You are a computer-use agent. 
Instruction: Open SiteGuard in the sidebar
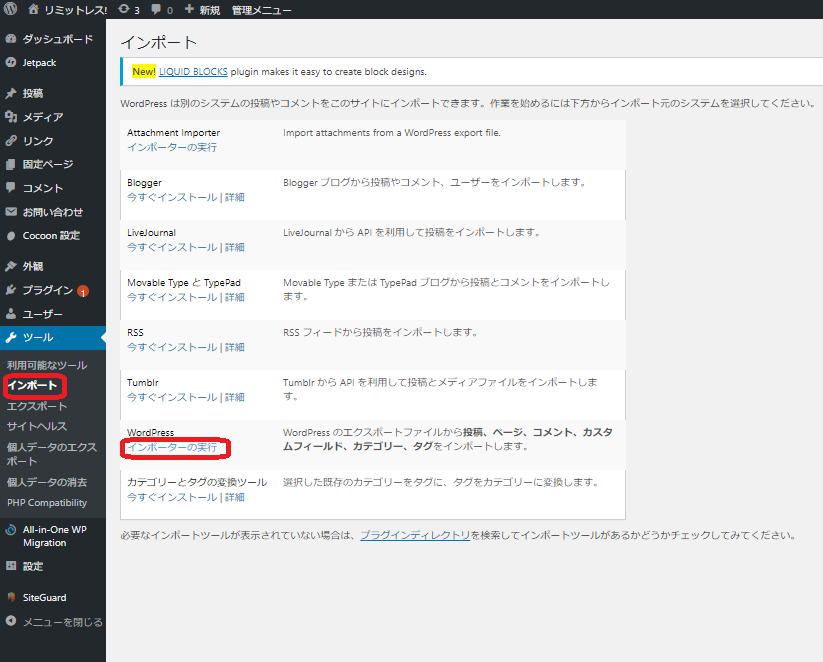(x=44, y=597)
